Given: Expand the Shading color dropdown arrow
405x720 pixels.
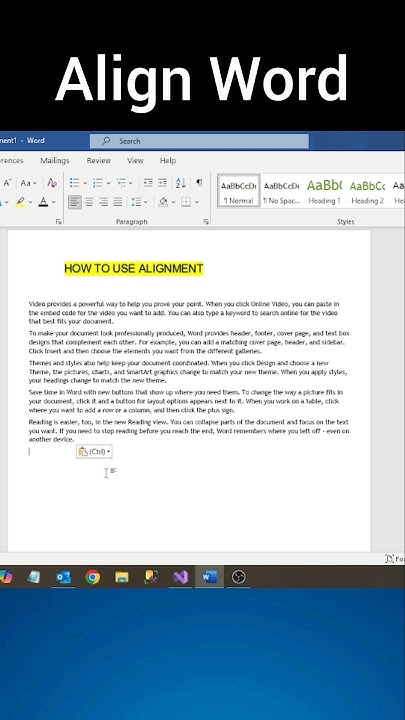Looking at the screenshot, I should tap(173, 202).
